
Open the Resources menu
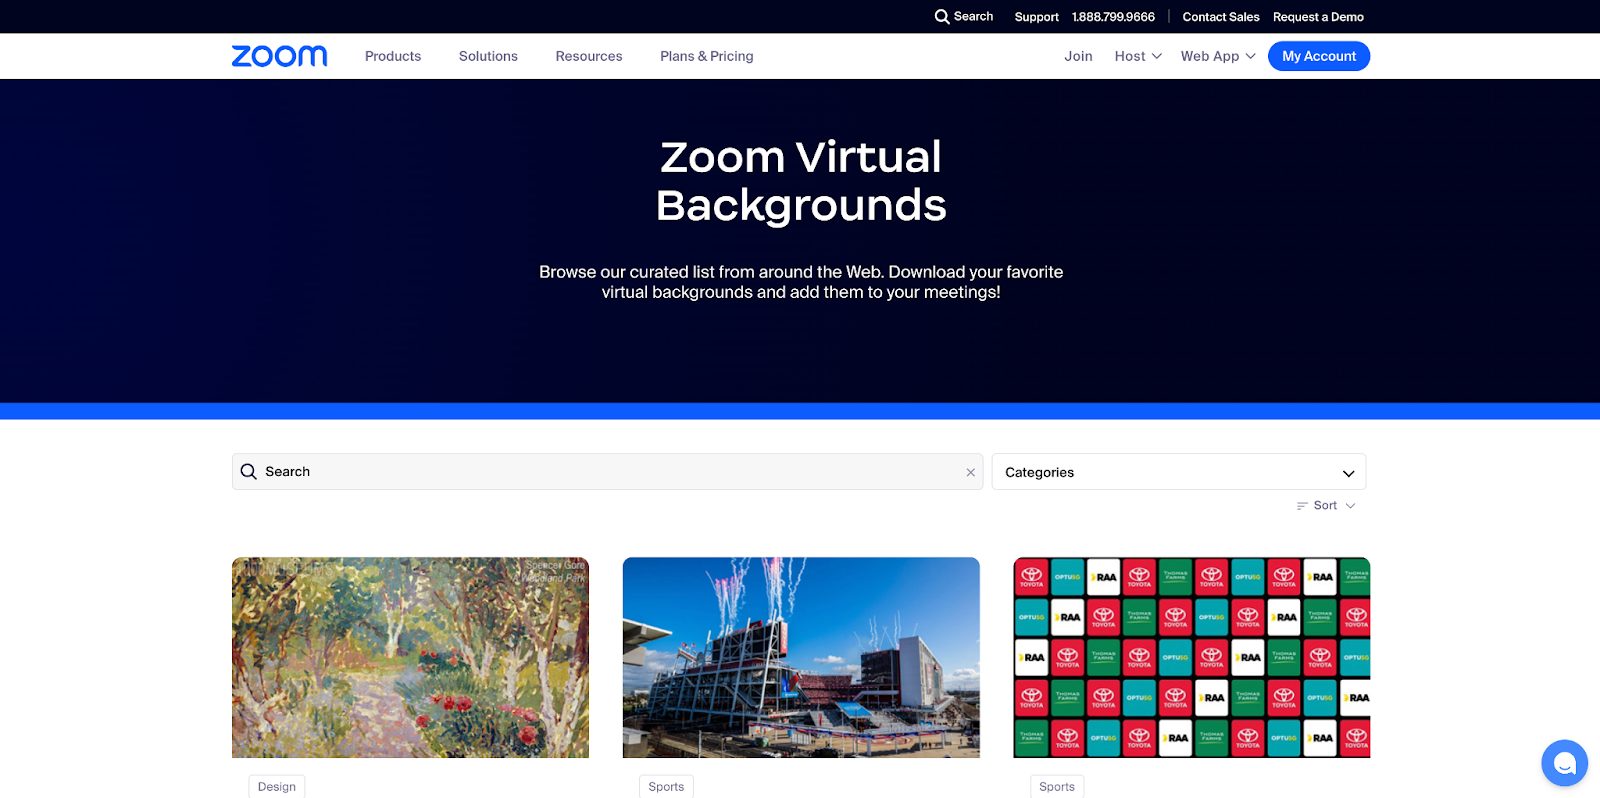pos(589,56)
